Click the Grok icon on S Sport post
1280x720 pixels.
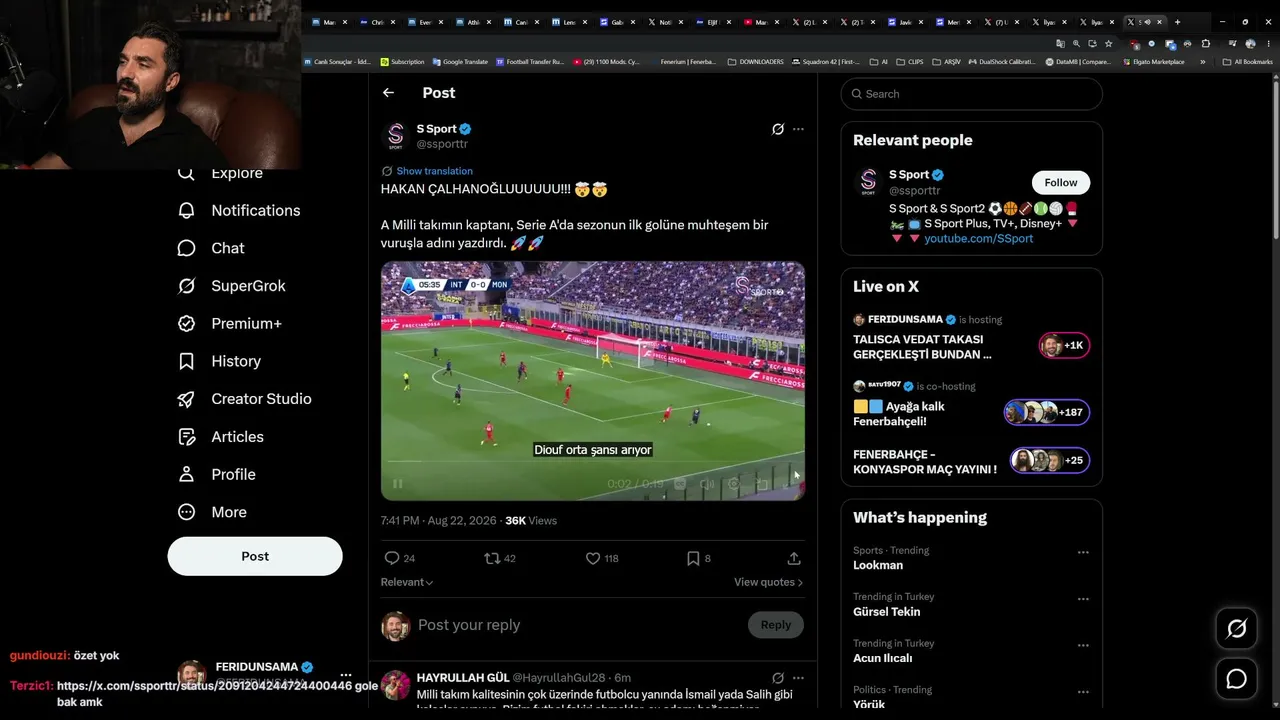pyautogui.click(x=778, y=129)
